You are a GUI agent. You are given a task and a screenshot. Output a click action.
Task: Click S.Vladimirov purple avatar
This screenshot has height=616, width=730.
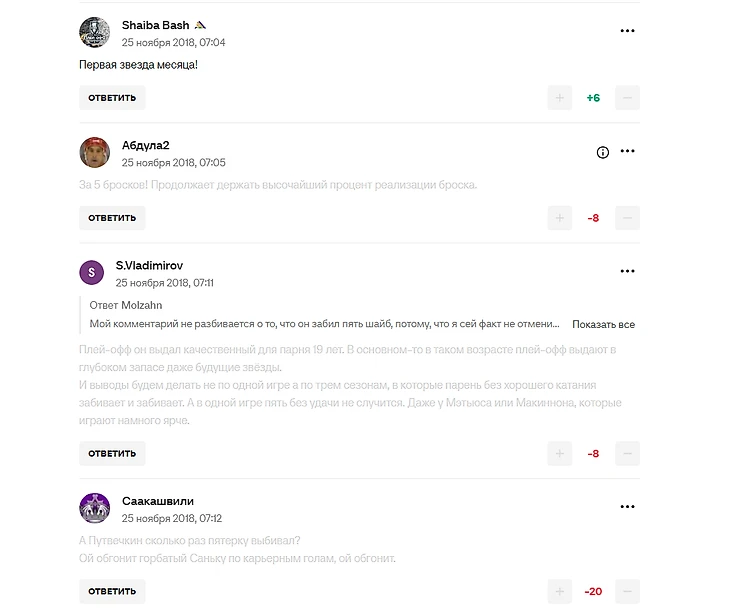coord(91,272)
